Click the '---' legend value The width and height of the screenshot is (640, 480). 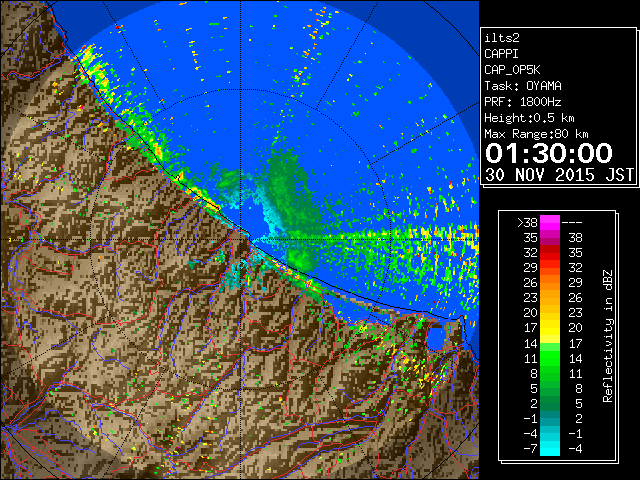pos(572,223)
